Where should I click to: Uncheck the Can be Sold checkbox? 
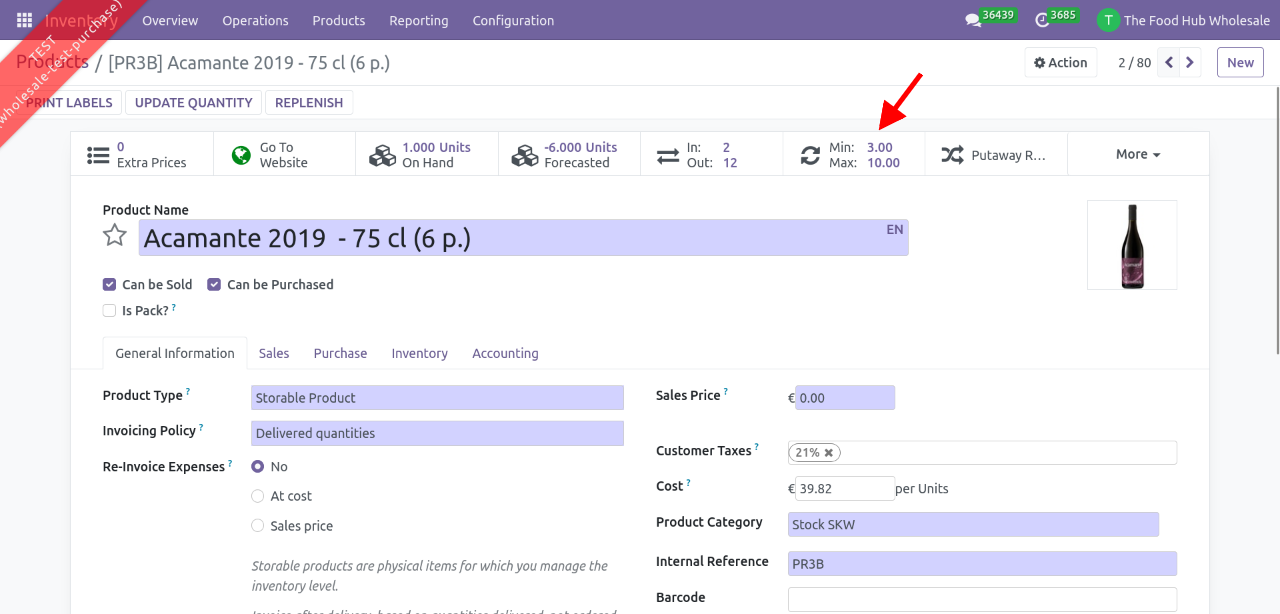tap(109, 285)
